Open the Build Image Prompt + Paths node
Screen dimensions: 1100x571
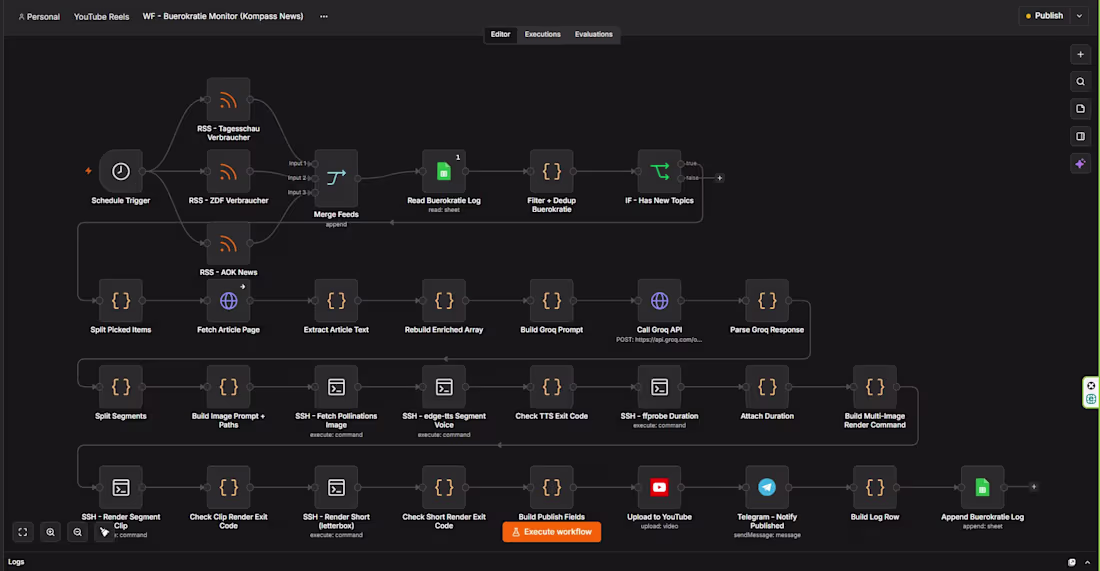228,387
